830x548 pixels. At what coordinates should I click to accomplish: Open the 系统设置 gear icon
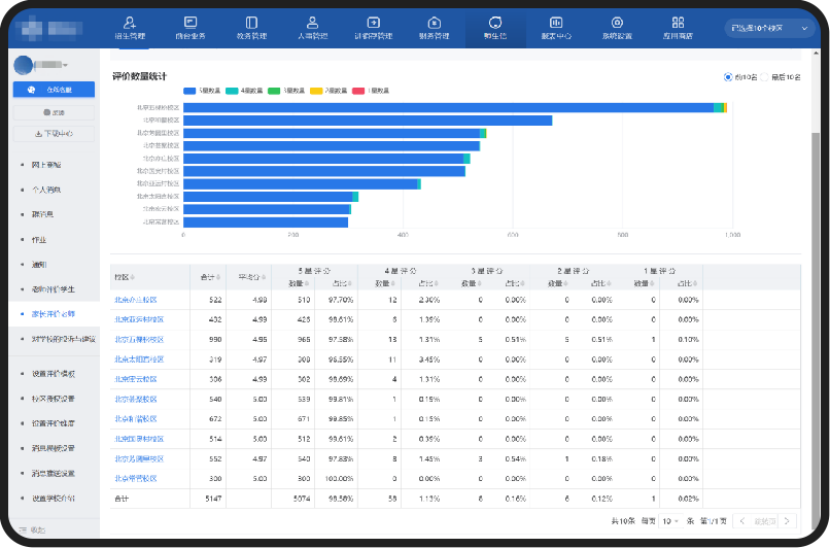617,26
